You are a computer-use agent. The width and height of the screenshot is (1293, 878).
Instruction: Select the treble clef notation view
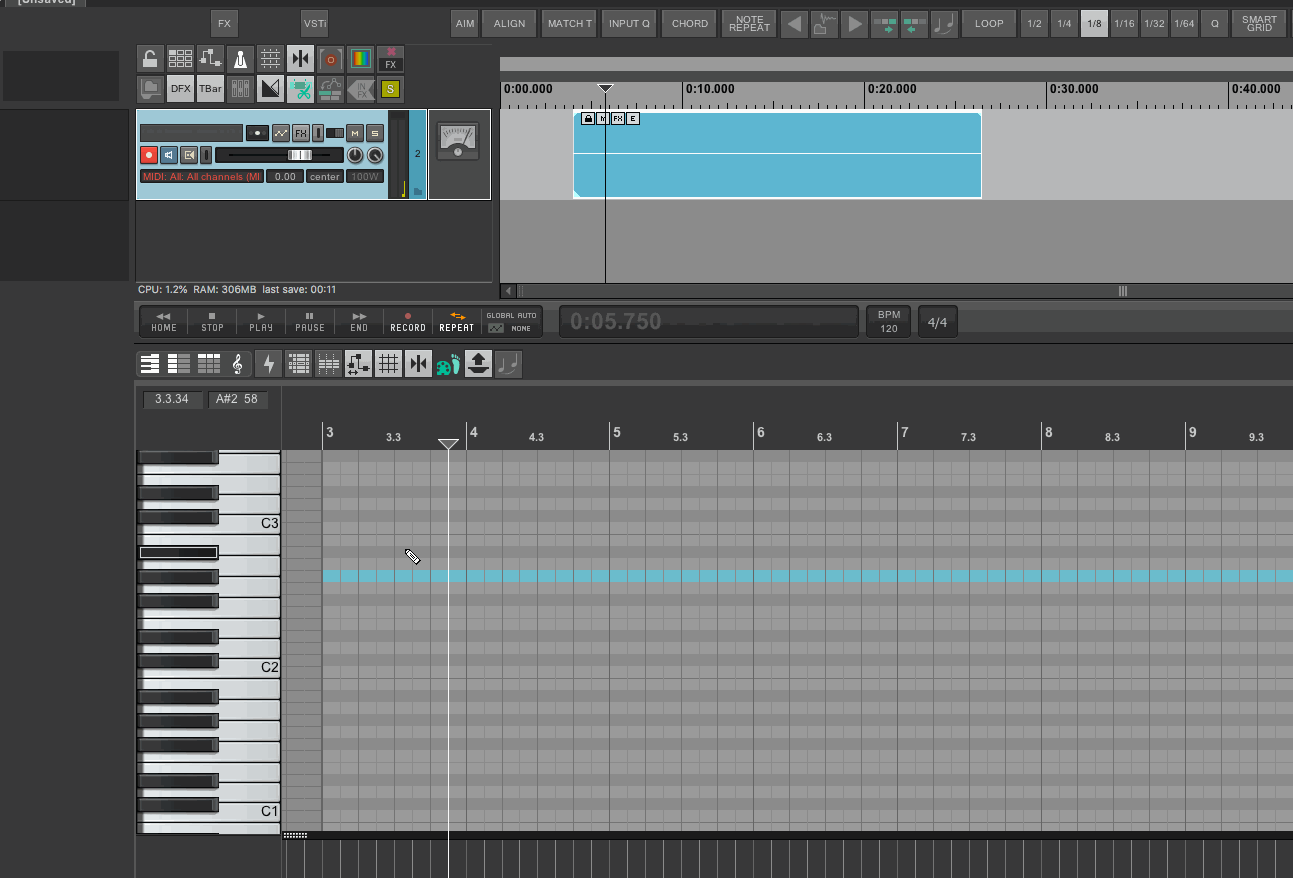(x=237, y=365)
